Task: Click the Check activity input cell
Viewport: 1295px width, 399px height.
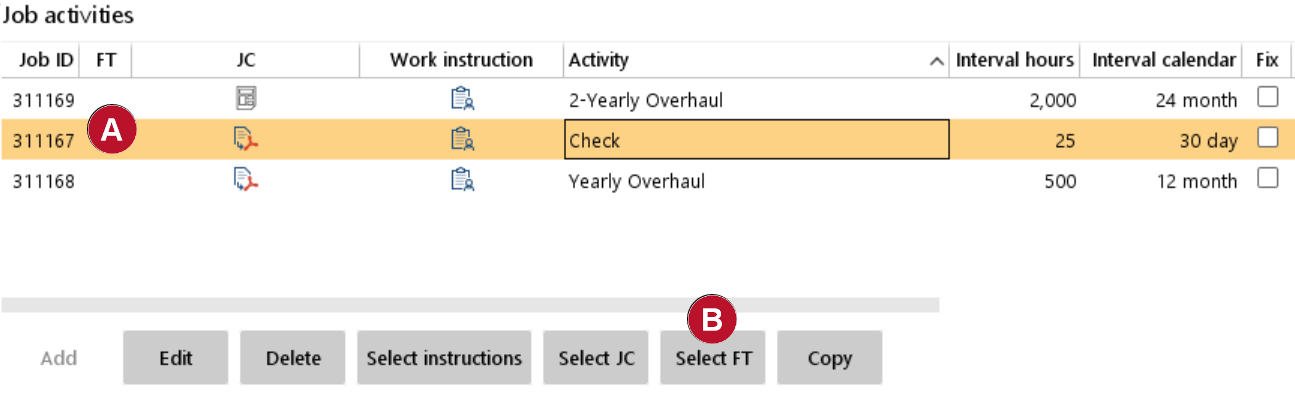Action: (757, 140)
